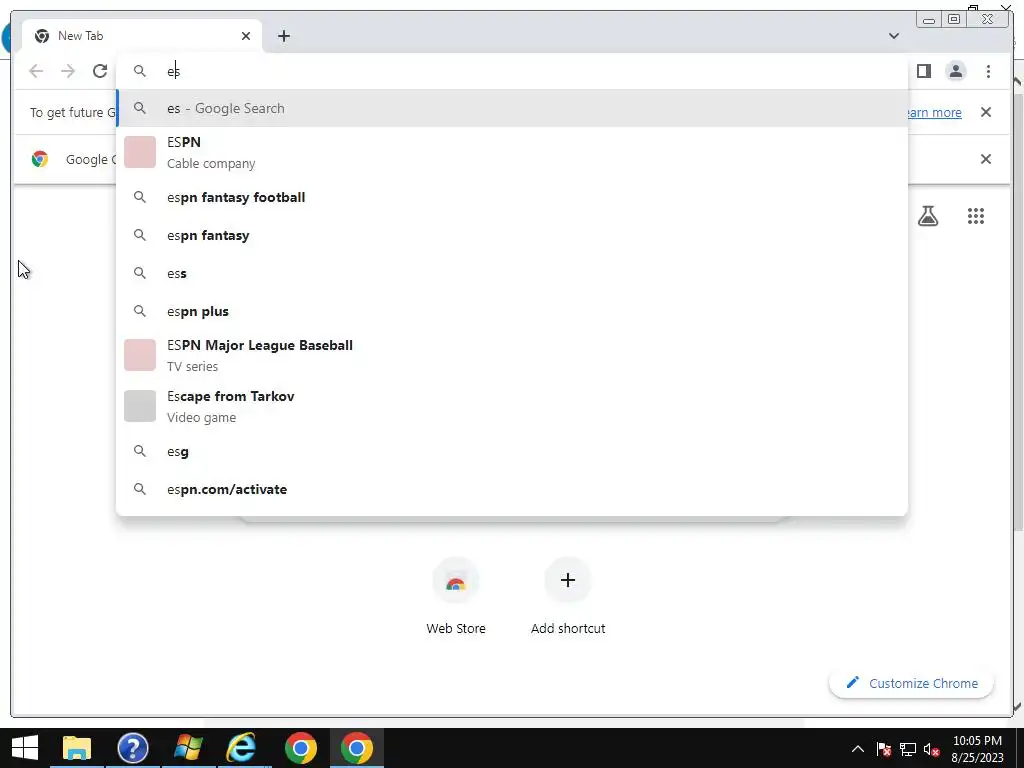1024x768 pixels.
Task: Choose 'espn.com/activate' suggestion
Action: coord(512,489)
